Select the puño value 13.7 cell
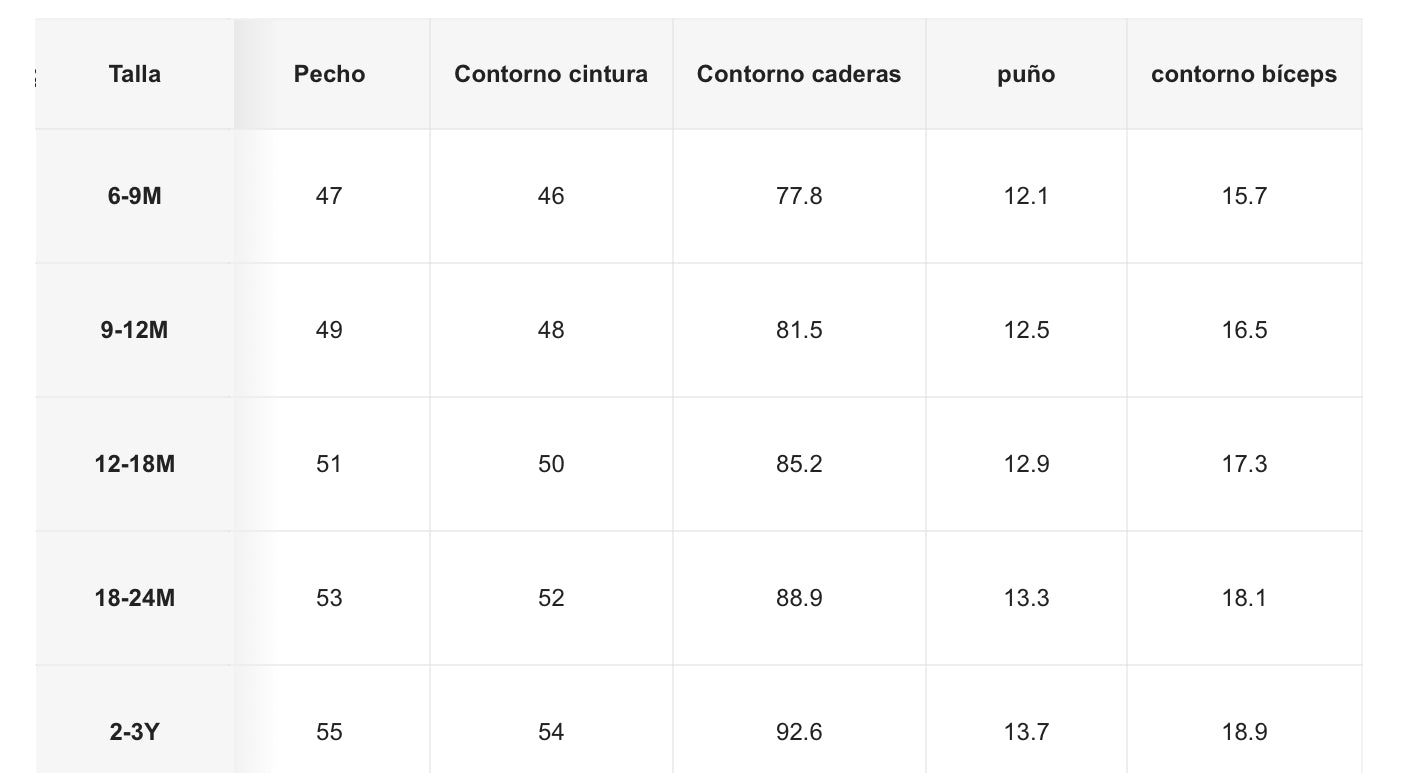This screenshot has height=773, width=1414. [1026, 732]
